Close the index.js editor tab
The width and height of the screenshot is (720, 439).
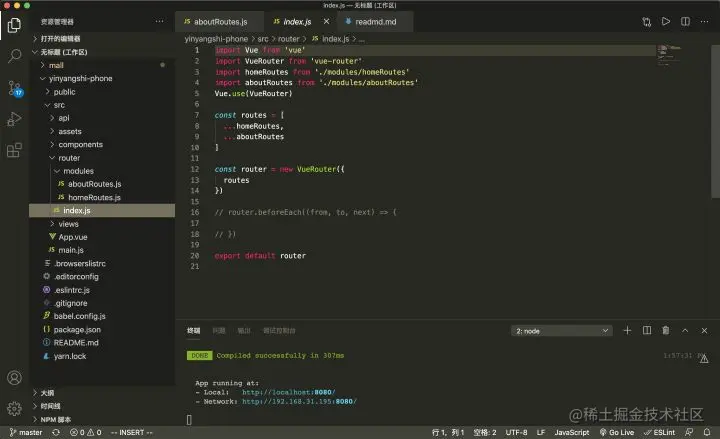click(x=326, y=22)
